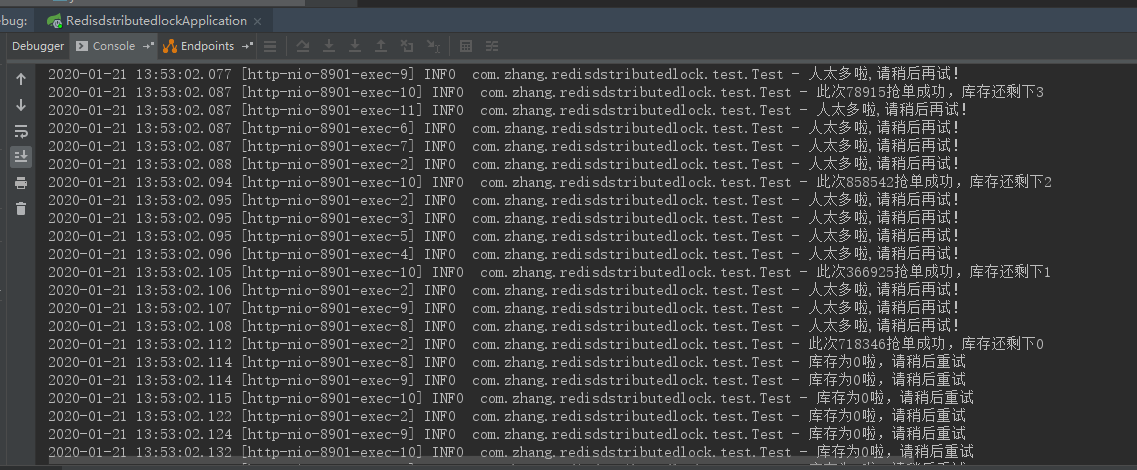Click the Step Over toolbar icon
The width and height of the screenshot is (1137, 470).
click(x=302, y=46)
